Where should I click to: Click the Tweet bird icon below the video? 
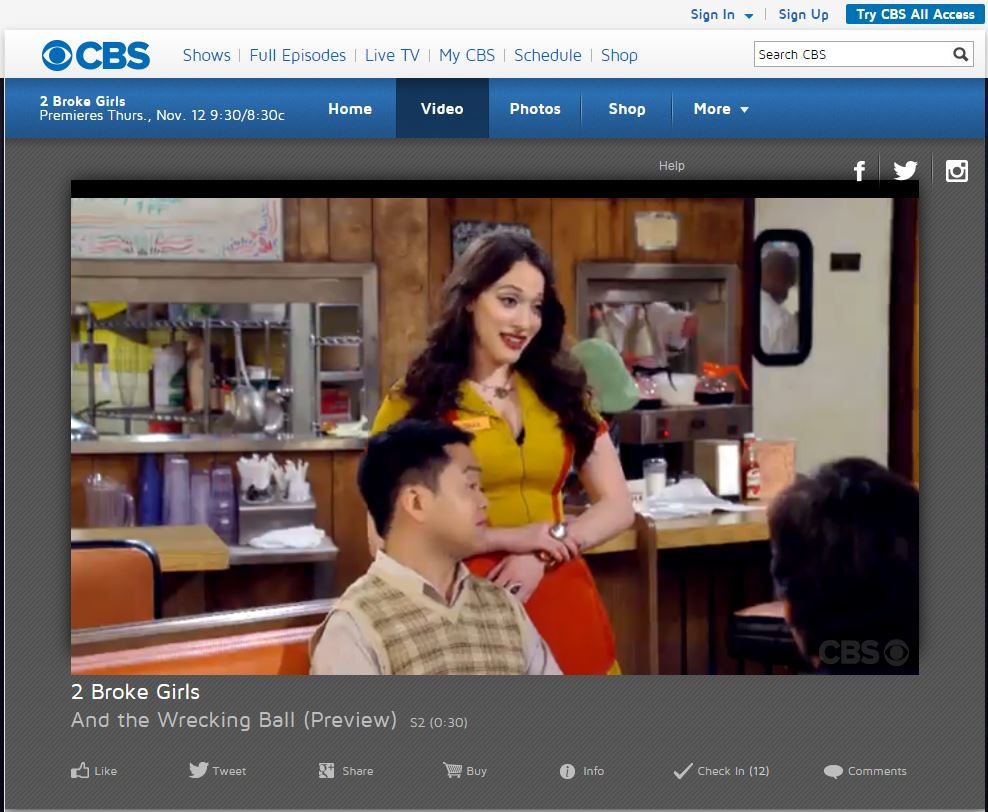pos(198,770)
